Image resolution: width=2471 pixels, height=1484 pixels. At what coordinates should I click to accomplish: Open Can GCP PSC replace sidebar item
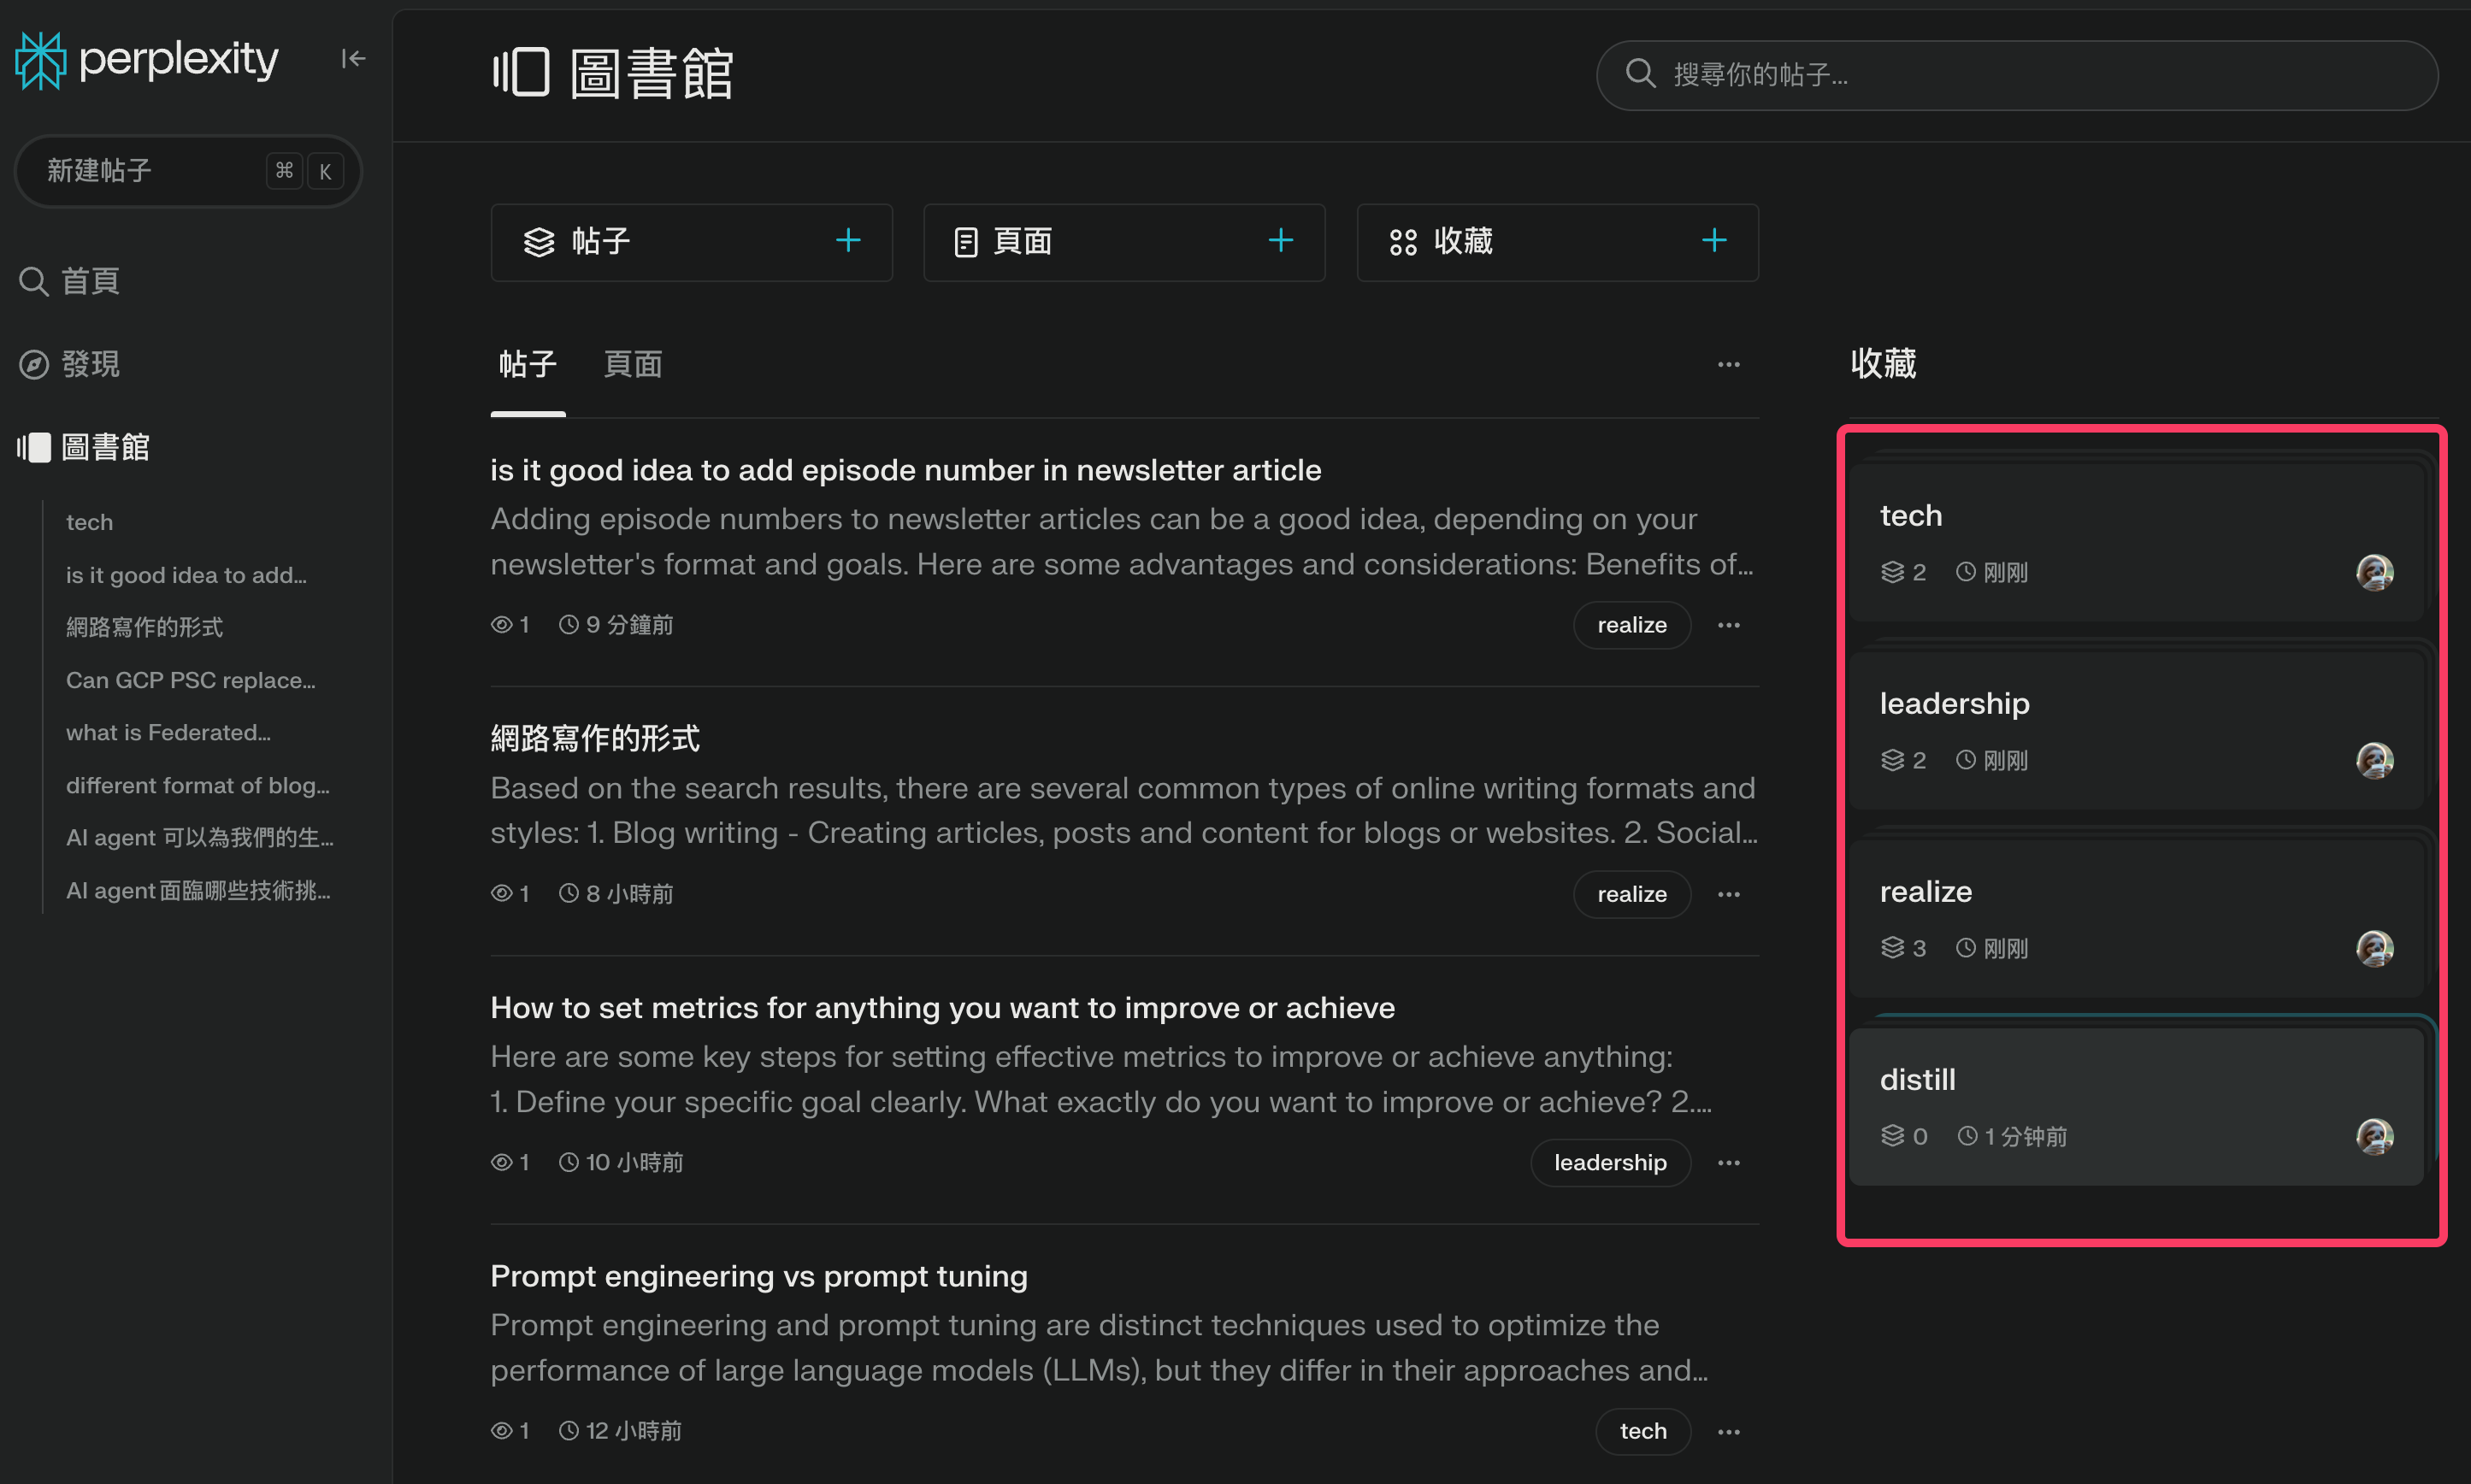point(190,681)
